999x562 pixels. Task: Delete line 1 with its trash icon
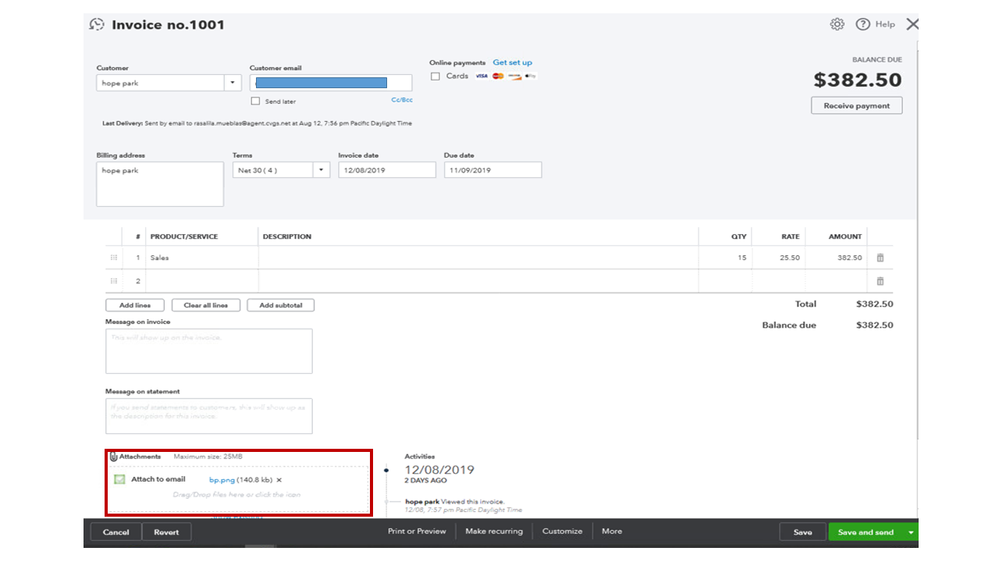click(x=880, y=258)
